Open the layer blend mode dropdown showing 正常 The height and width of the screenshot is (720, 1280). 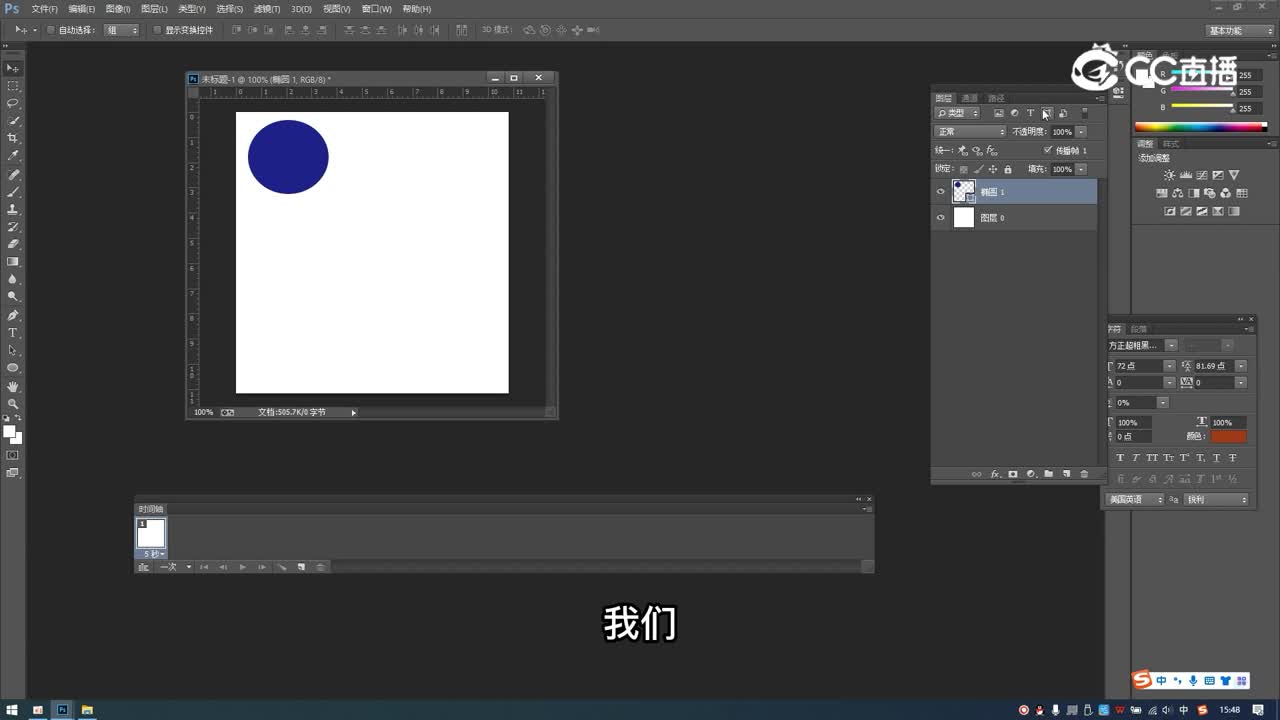969,131
